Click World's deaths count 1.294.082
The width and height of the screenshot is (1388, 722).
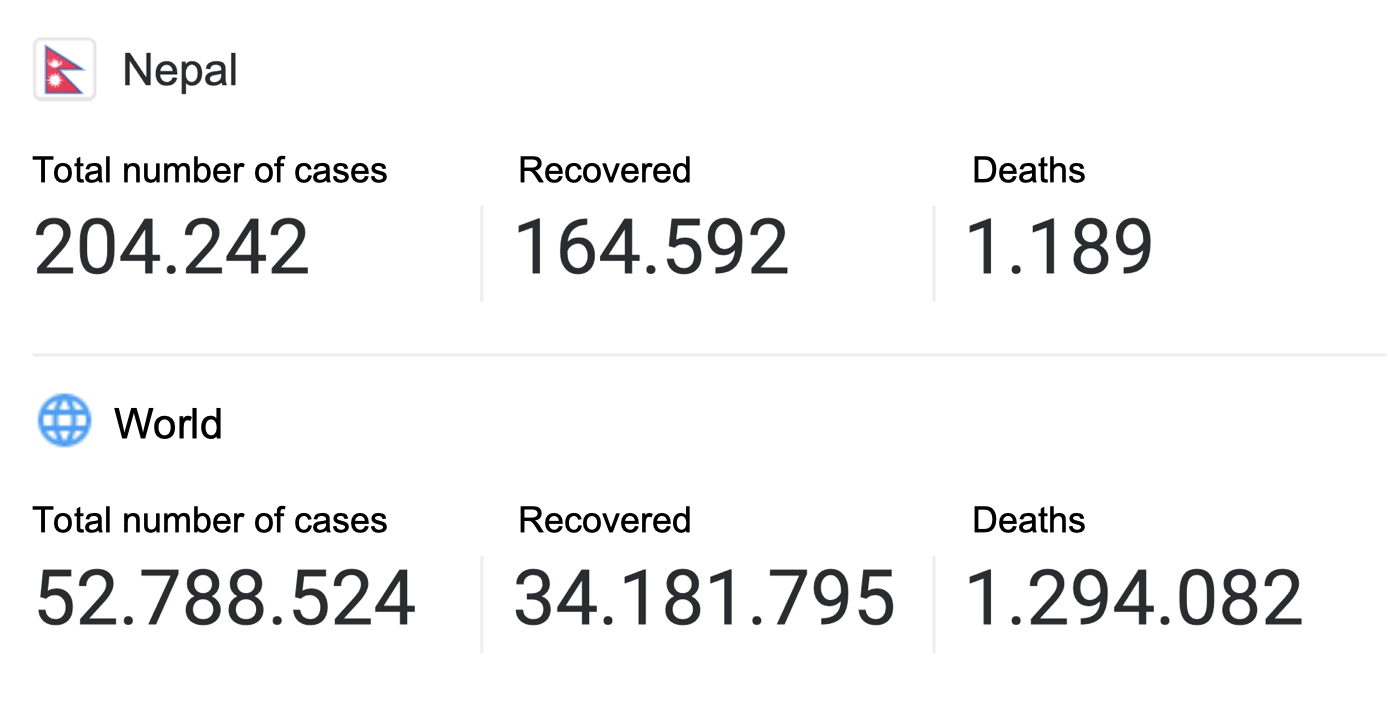pos(1134,598)
